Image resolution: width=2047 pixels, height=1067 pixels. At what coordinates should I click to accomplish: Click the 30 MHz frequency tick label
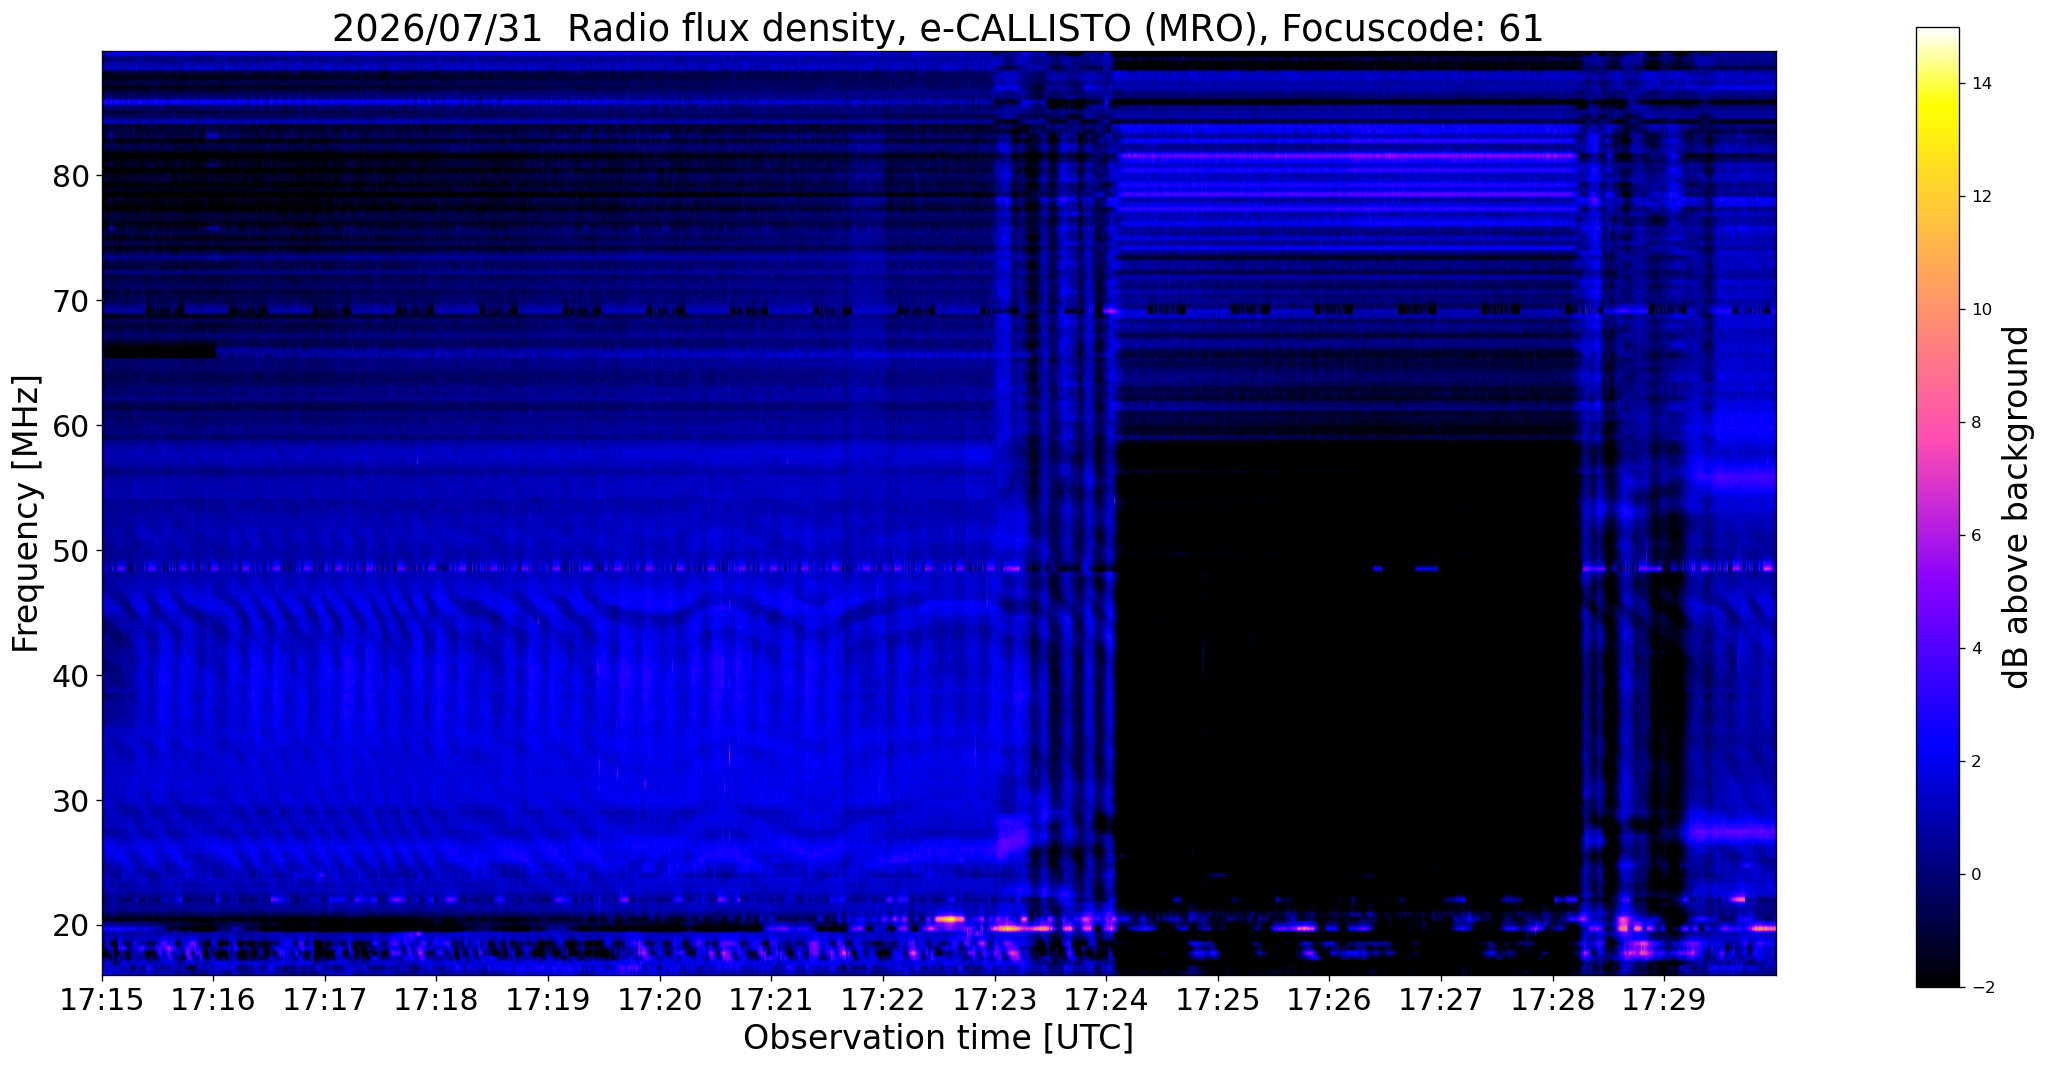[71, 801]
